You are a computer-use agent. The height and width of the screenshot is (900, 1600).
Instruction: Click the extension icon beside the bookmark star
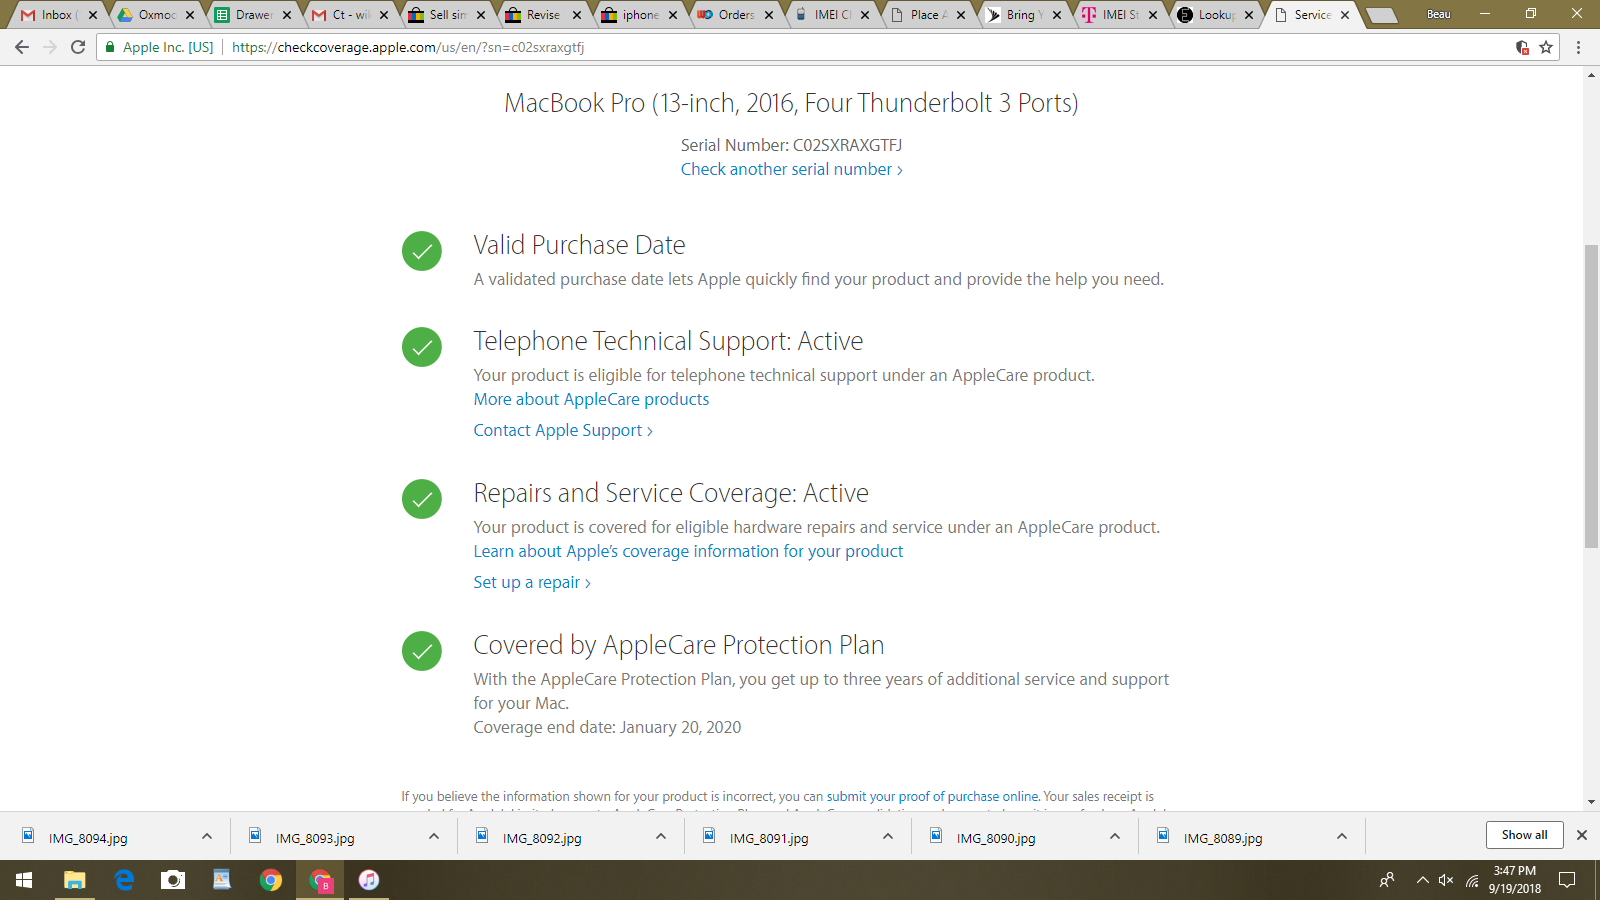(x=1522, y=47)
